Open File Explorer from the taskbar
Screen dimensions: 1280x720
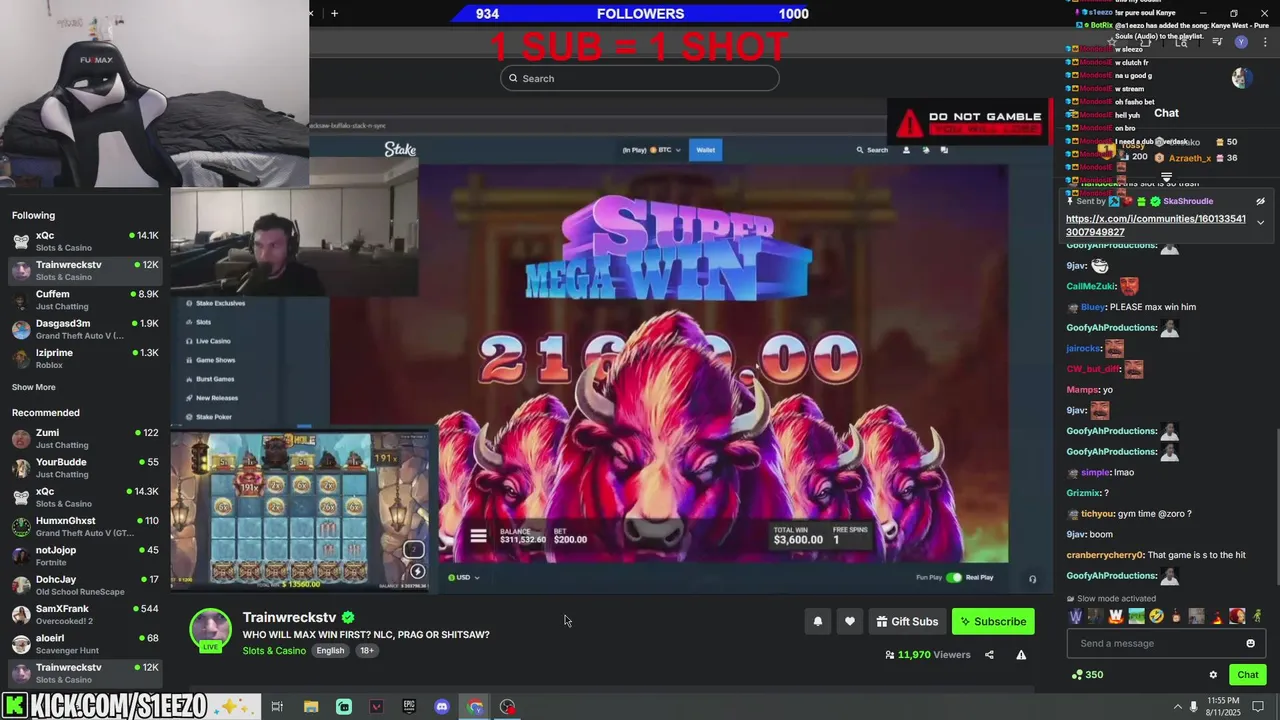[x=311, y=707]
